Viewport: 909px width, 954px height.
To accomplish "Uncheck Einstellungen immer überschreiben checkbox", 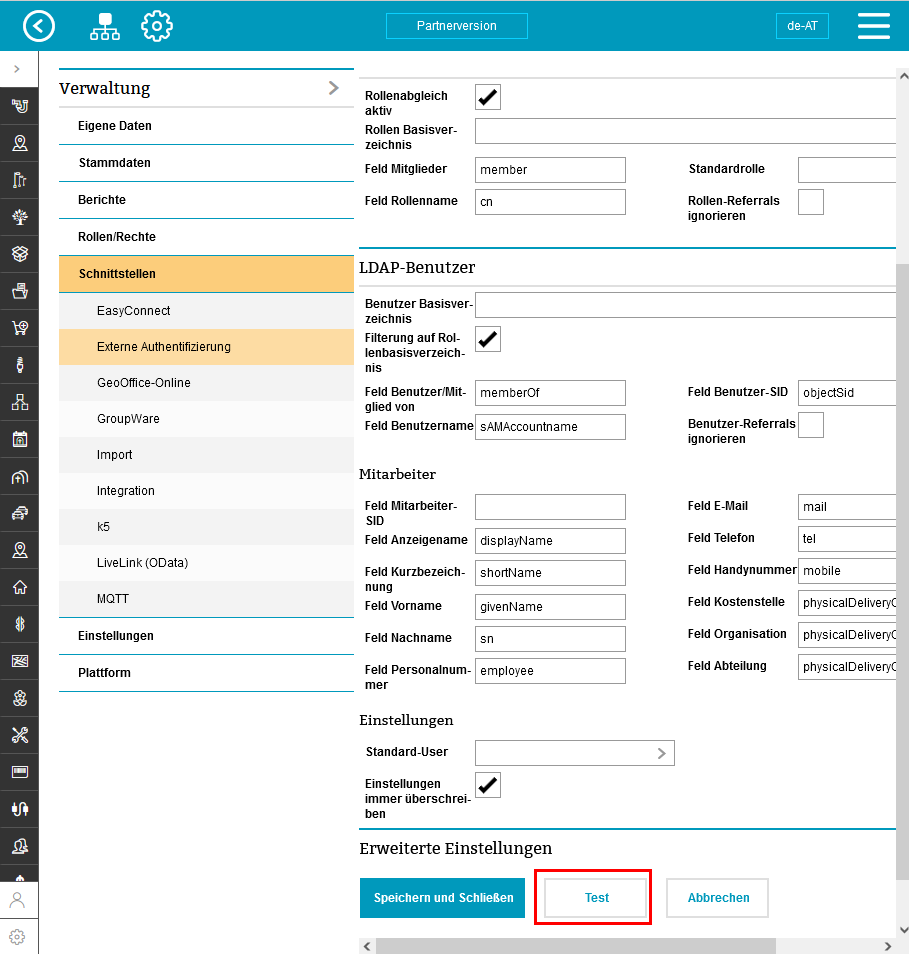I will coord(488,785).
